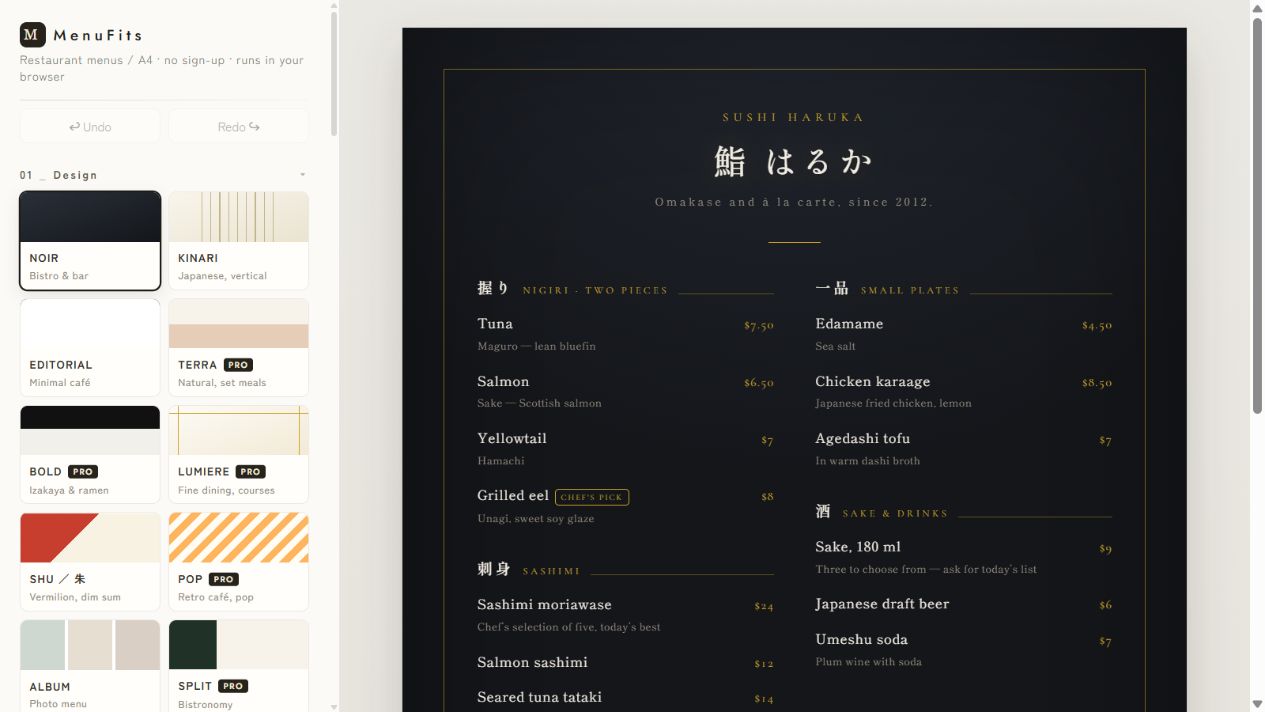Select the POP retro café template
Viewport: 1265px width, 712px height.
pyautogui.click(x=239, y=562)
